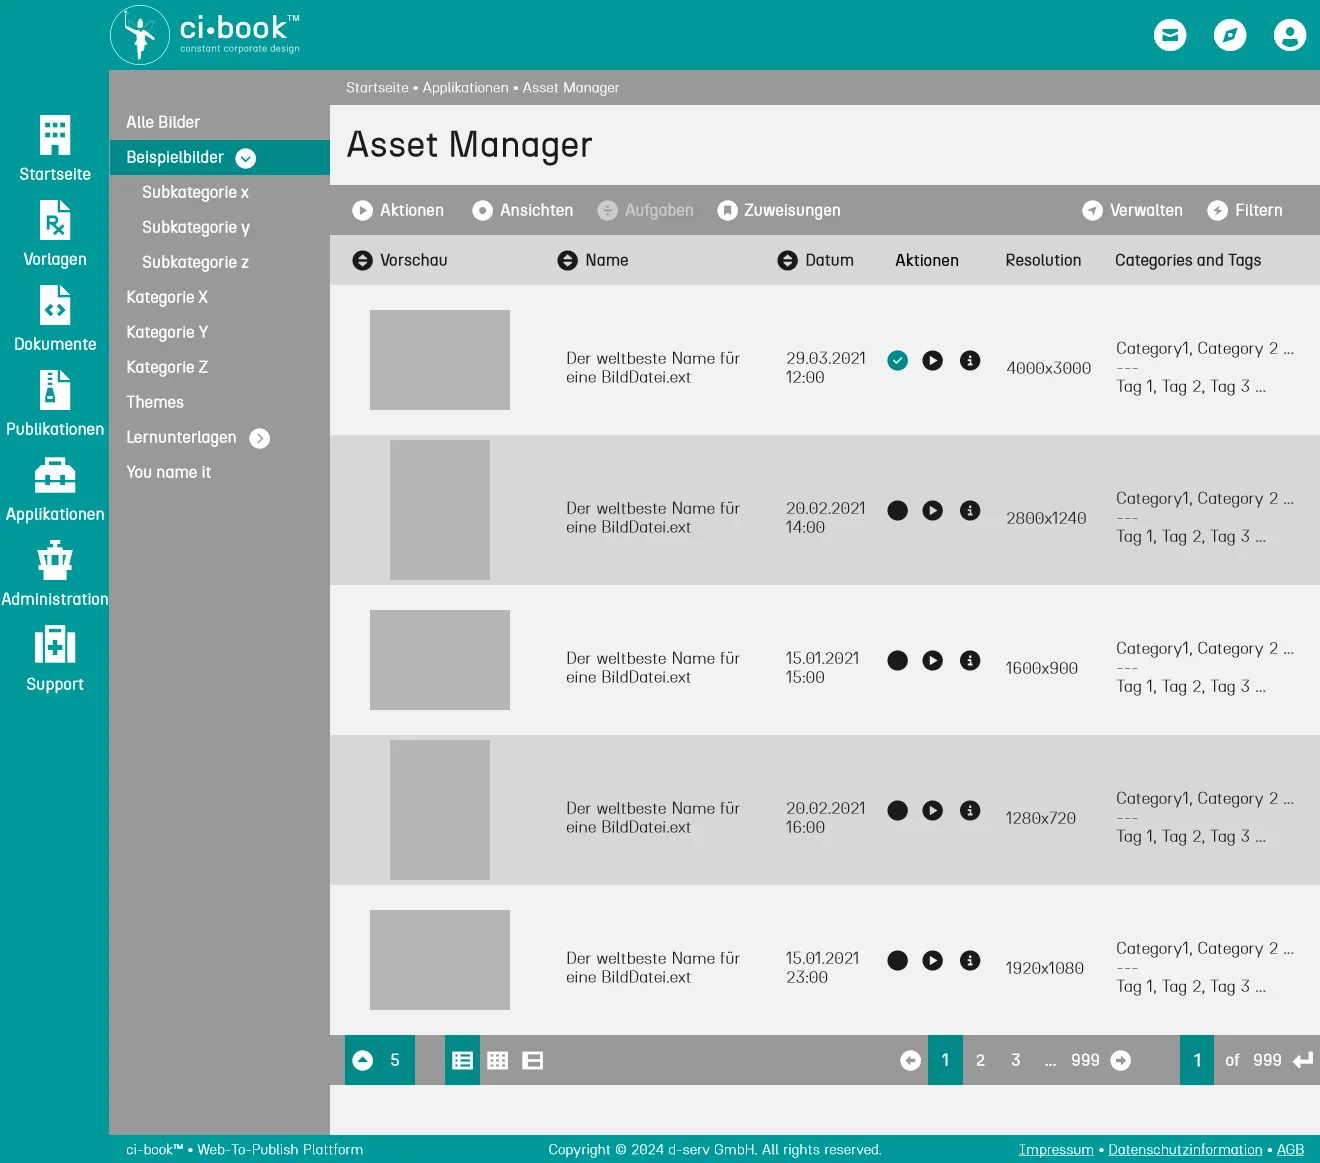
Task: Click Applikationen breadcrumb link
Action: pyautogui.click(x=465, y=88)
